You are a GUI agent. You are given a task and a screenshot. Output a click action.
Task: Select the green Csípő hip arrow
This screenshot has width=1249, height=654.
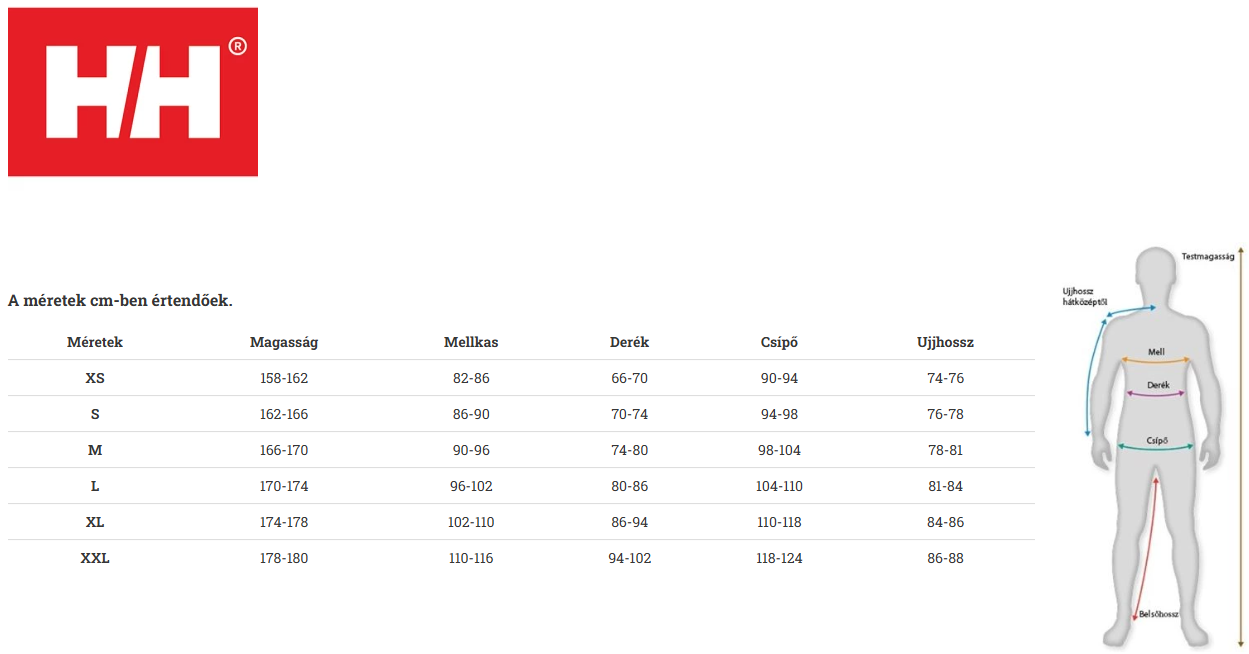1157,445
